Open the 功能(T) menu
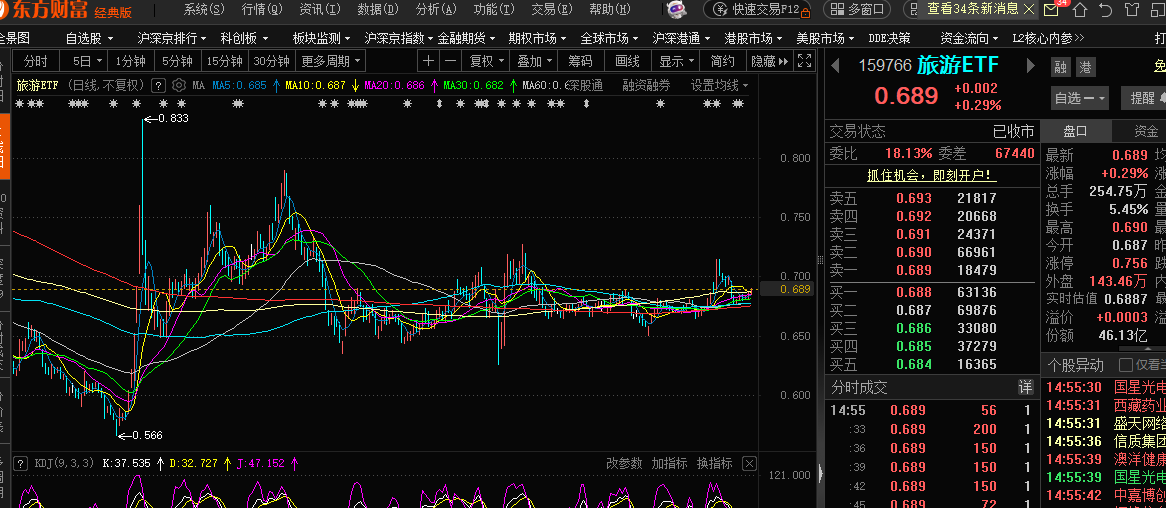1166x508 pixels. tap(495, 10)
